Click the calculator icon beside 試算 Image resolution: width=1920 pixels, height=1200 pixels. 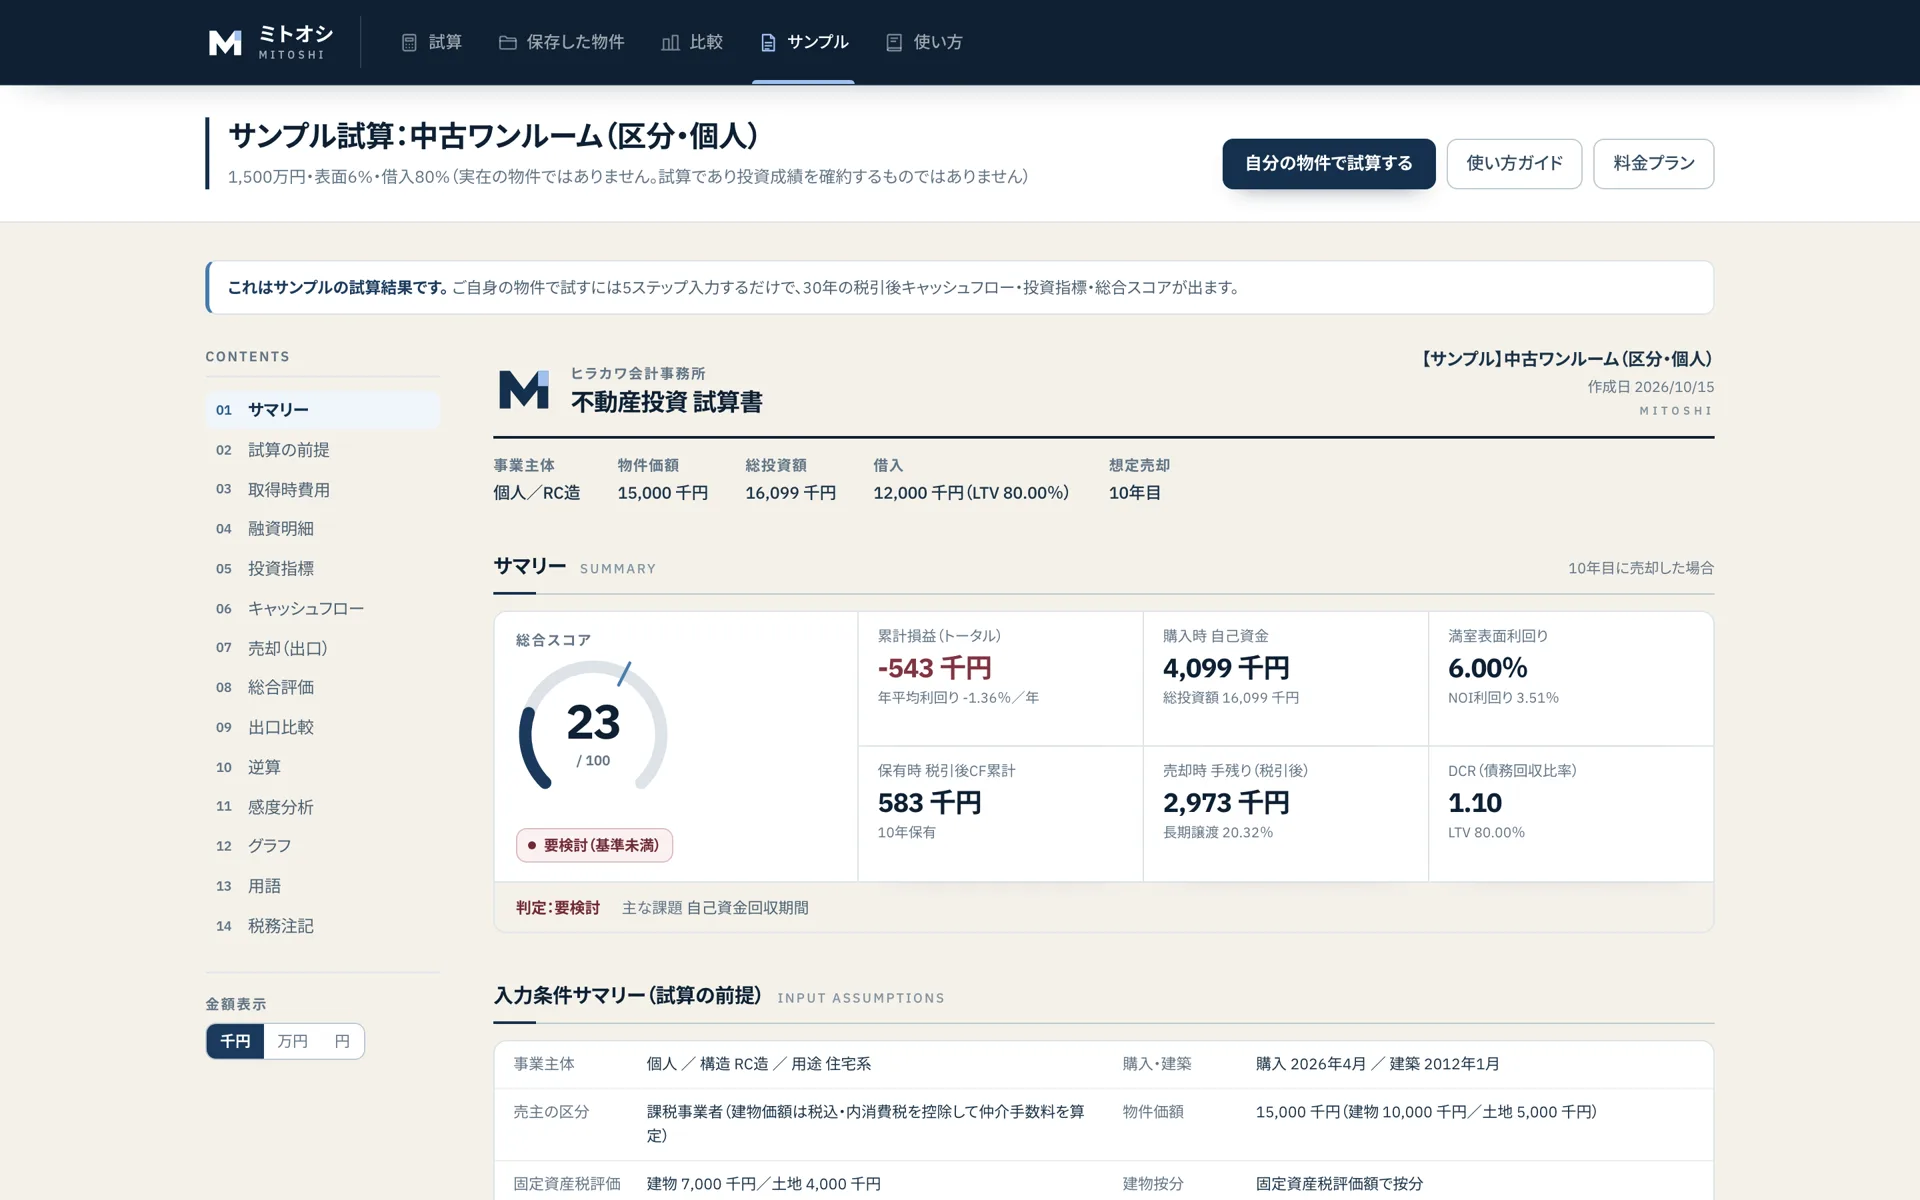[409, 42]
